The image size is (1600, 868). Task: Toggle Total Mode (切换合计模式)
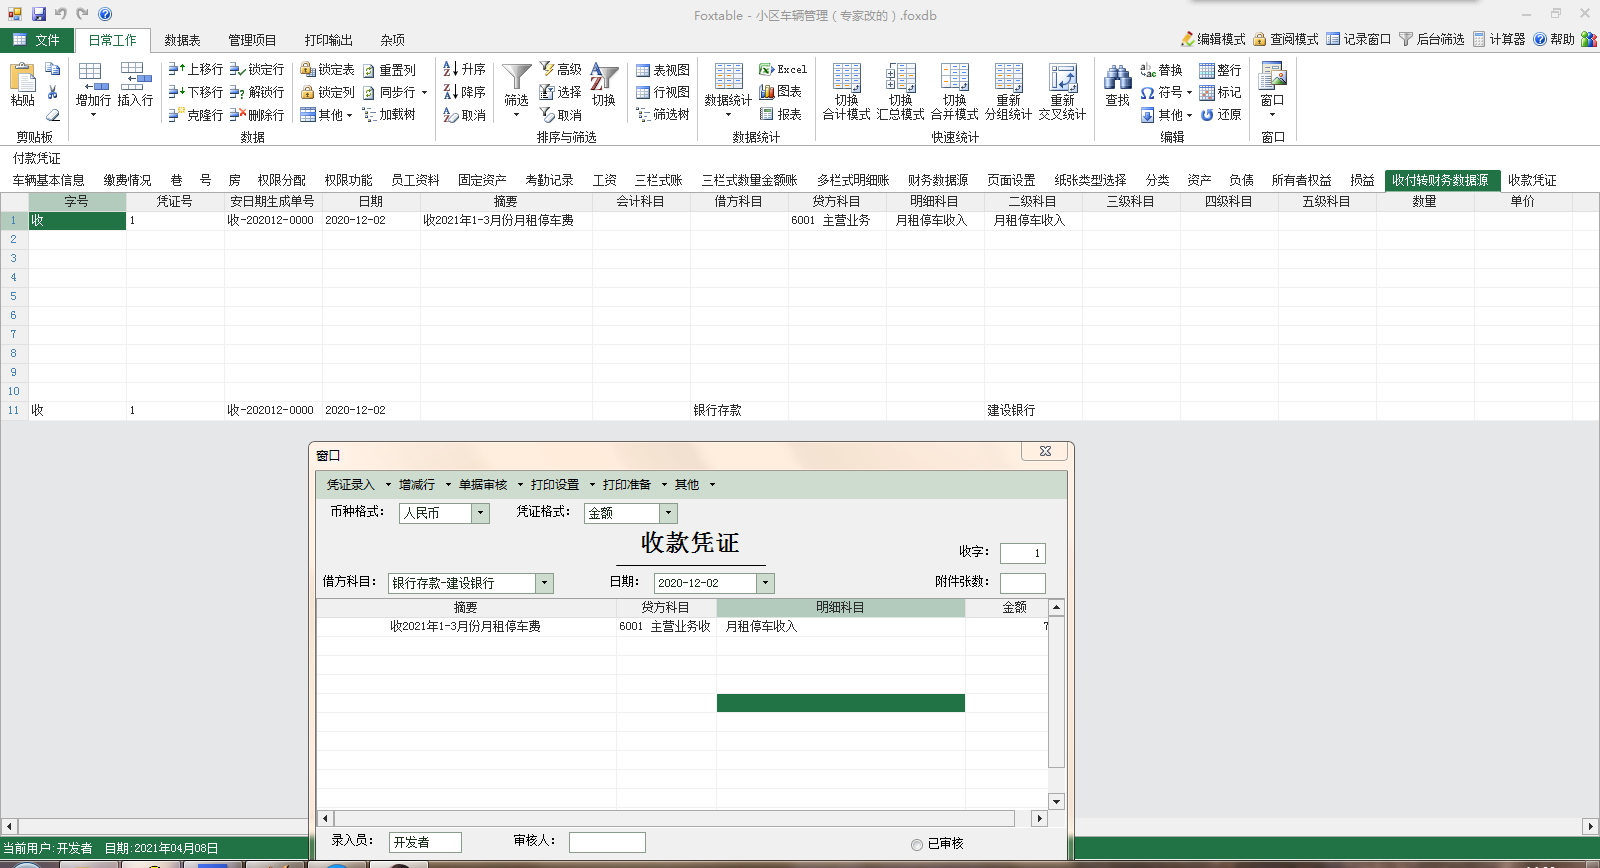point(846,92)
